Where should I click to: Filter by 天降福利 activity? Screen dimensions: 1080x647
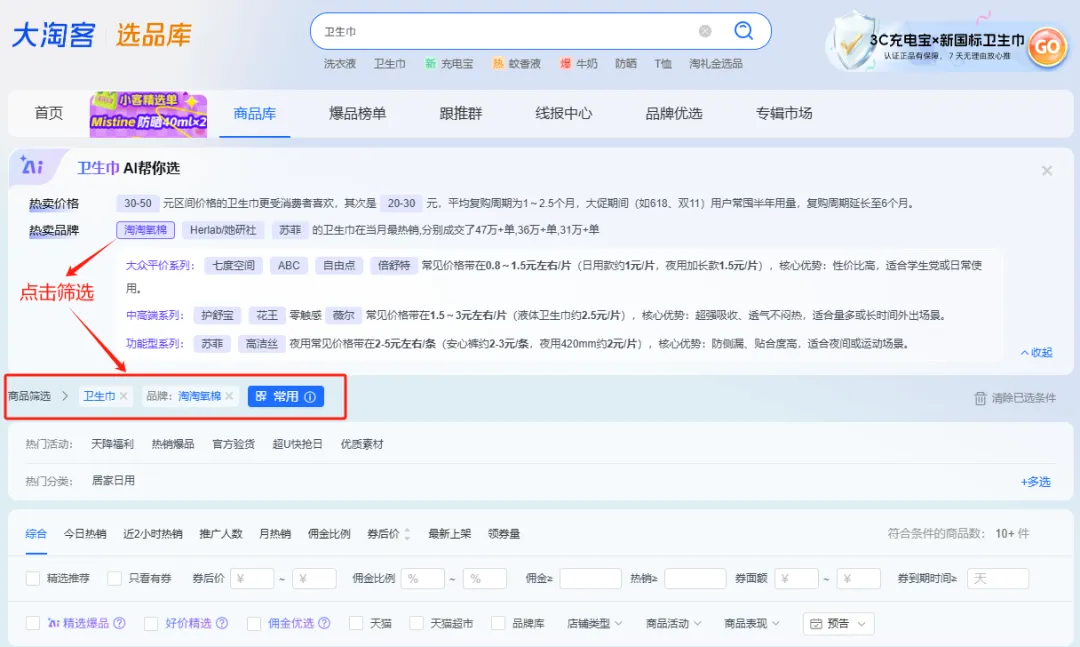point(112,444)
